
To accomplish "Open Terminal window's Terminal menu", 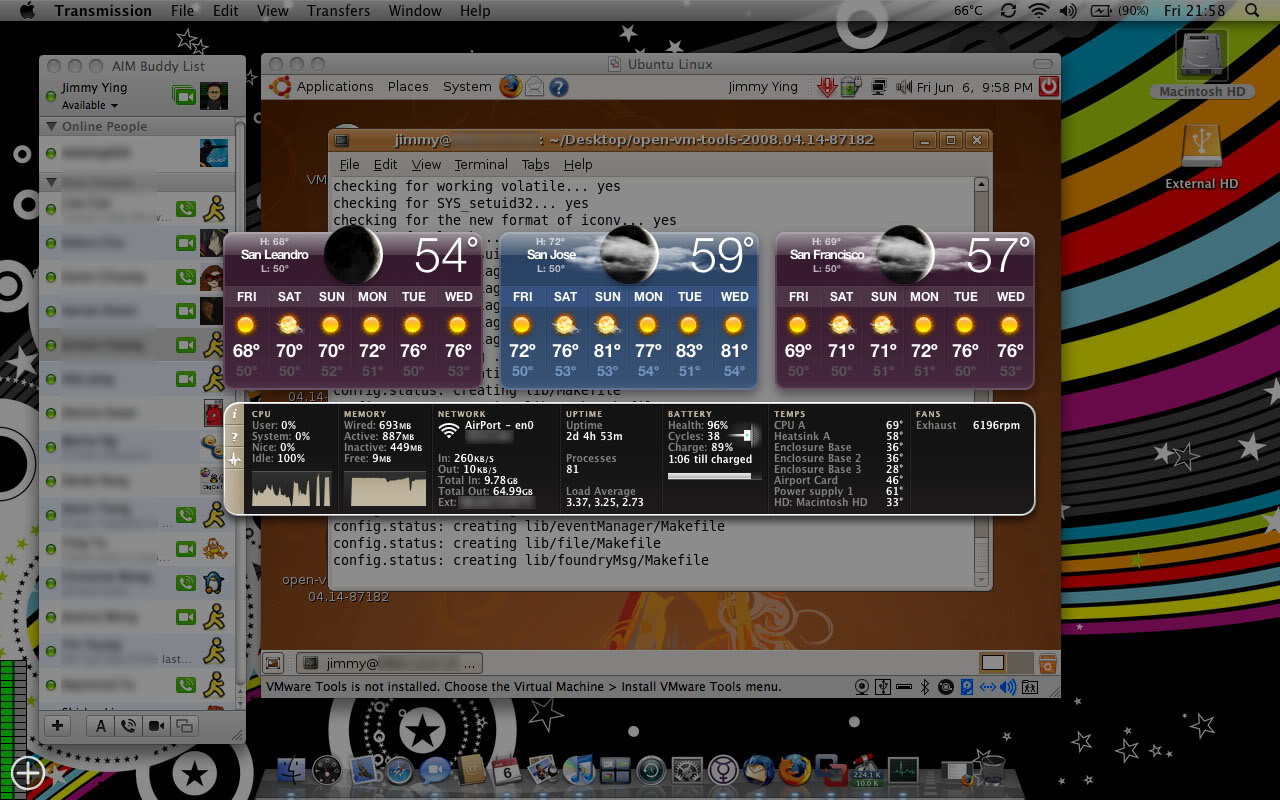I will click(x=481, y=164).
